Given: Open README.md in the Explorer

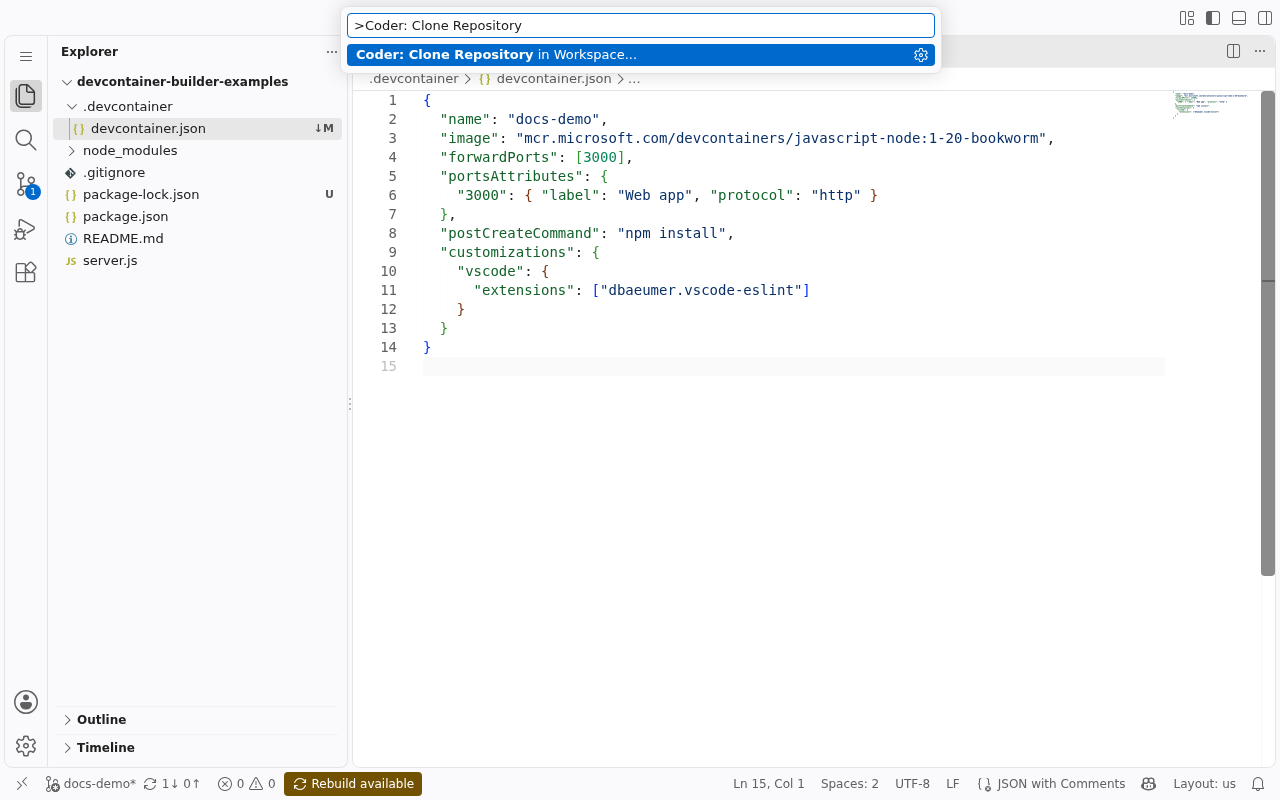Looking at the screenshot, I should point(198,238).
